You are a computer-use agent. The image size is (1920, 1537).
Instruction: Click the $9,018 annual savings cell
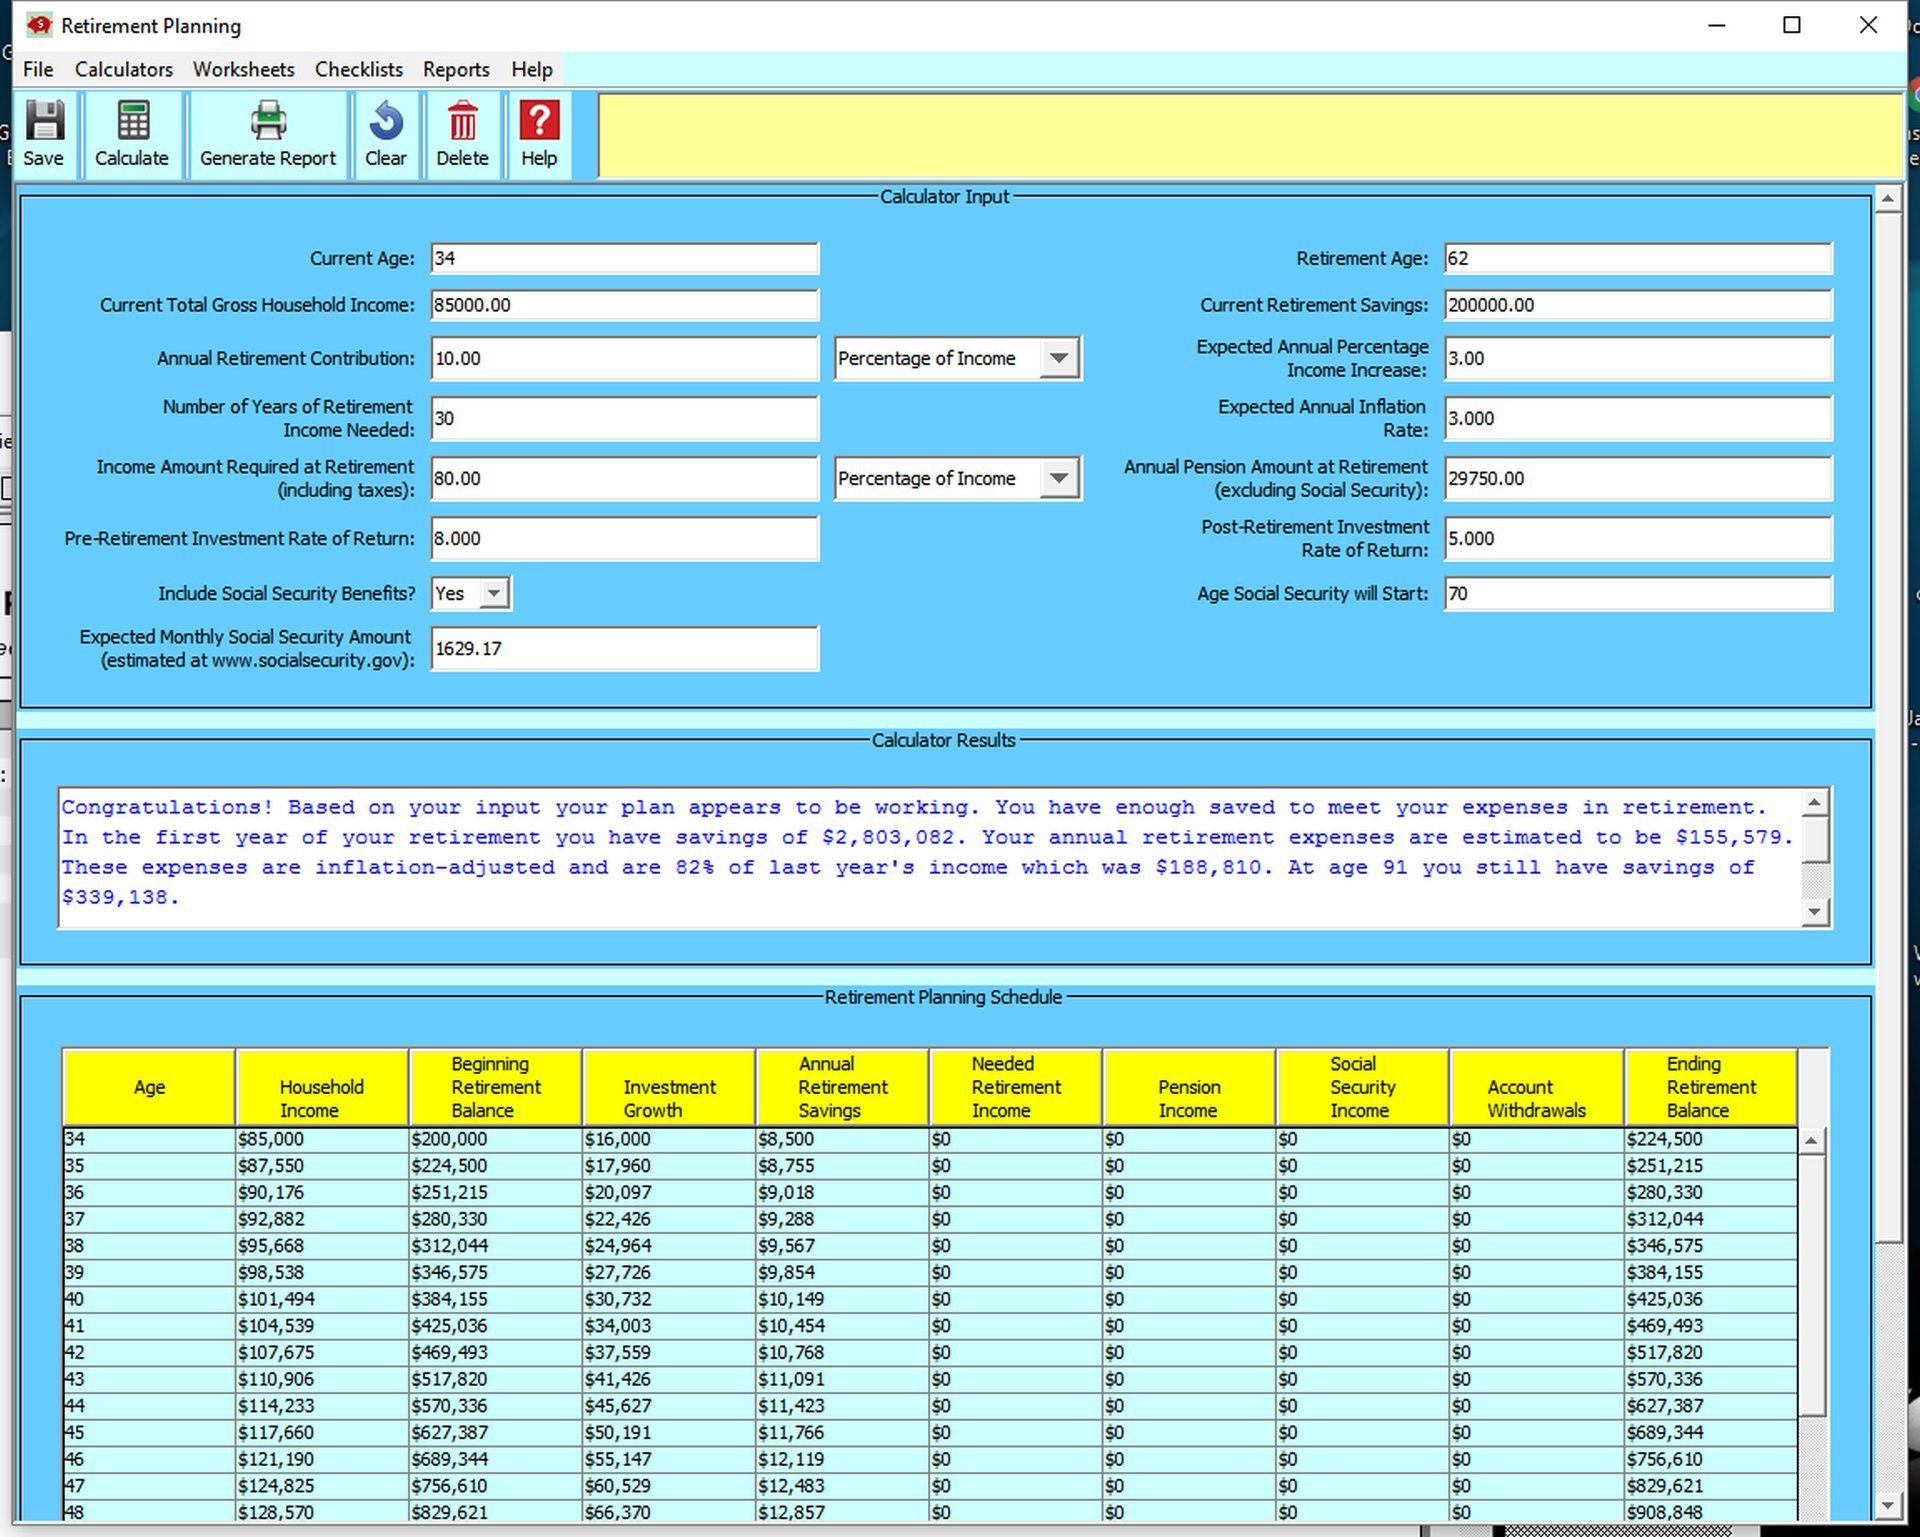coord(842,1192)
